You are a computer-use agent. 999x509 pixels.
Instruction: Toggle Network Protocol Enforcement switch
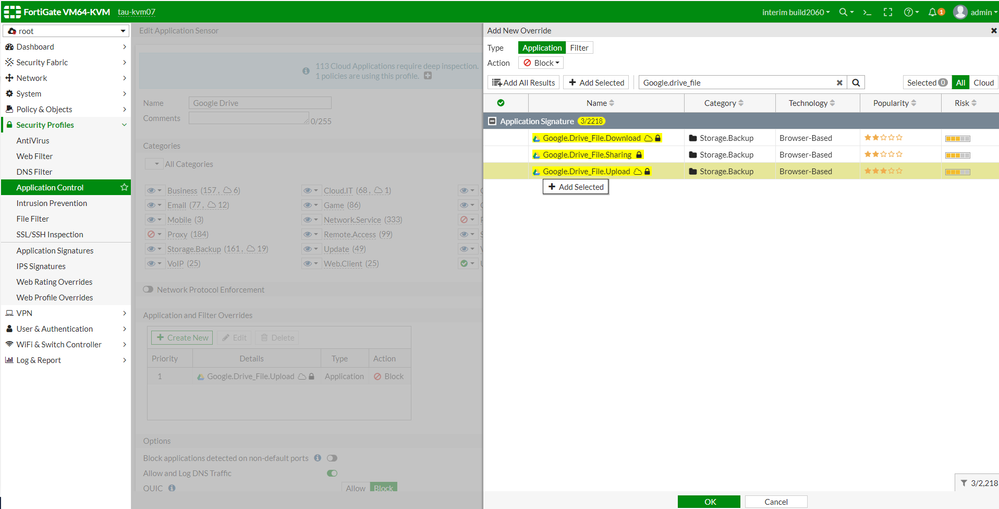[x=148, y=290]
